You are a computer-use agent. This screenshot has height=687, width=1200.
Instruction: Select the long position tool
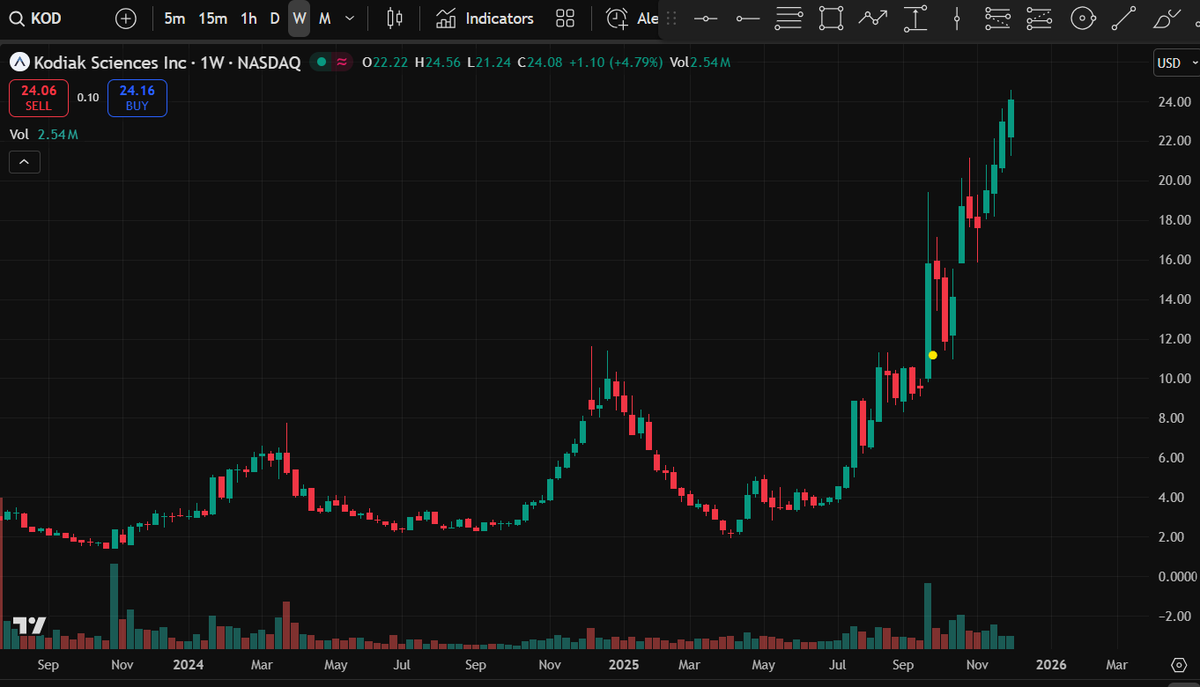click(x=997, y=18)
